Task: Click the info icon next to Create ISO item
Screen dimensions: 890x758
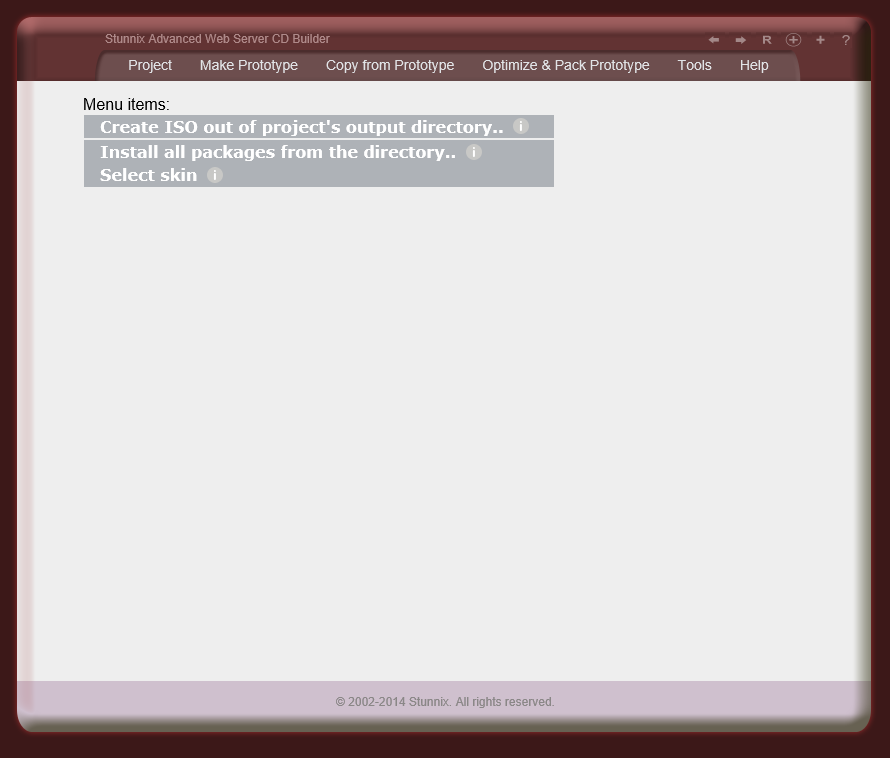Action: tap(520, 127)
